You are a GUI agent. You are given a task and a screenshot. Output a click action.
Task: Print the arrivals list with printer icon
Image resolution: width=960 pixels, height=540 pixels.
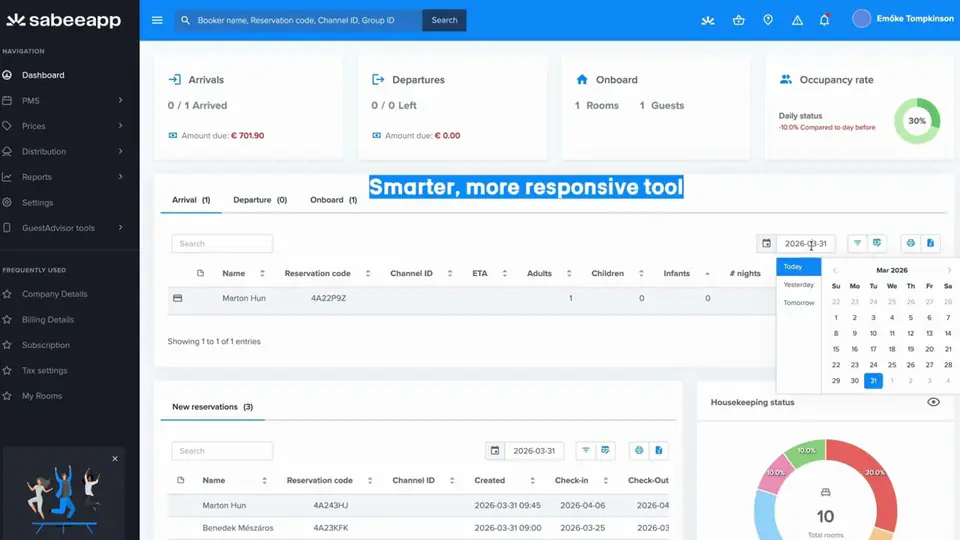[x=910, y=243]
